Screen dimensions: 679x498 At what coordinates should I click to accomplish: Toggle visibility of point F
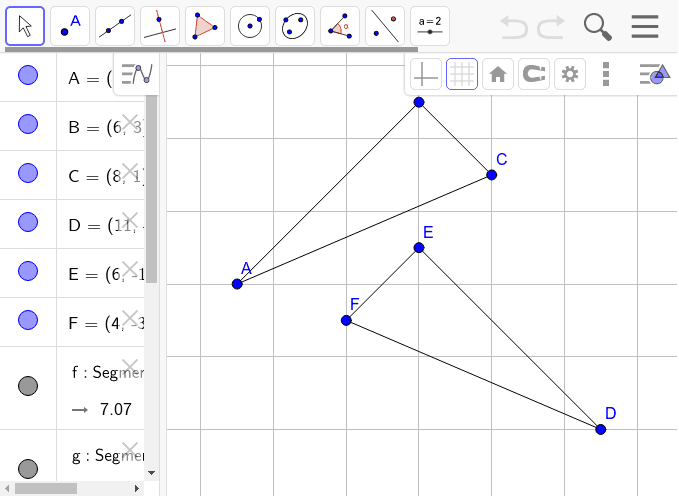click(28, 320)
